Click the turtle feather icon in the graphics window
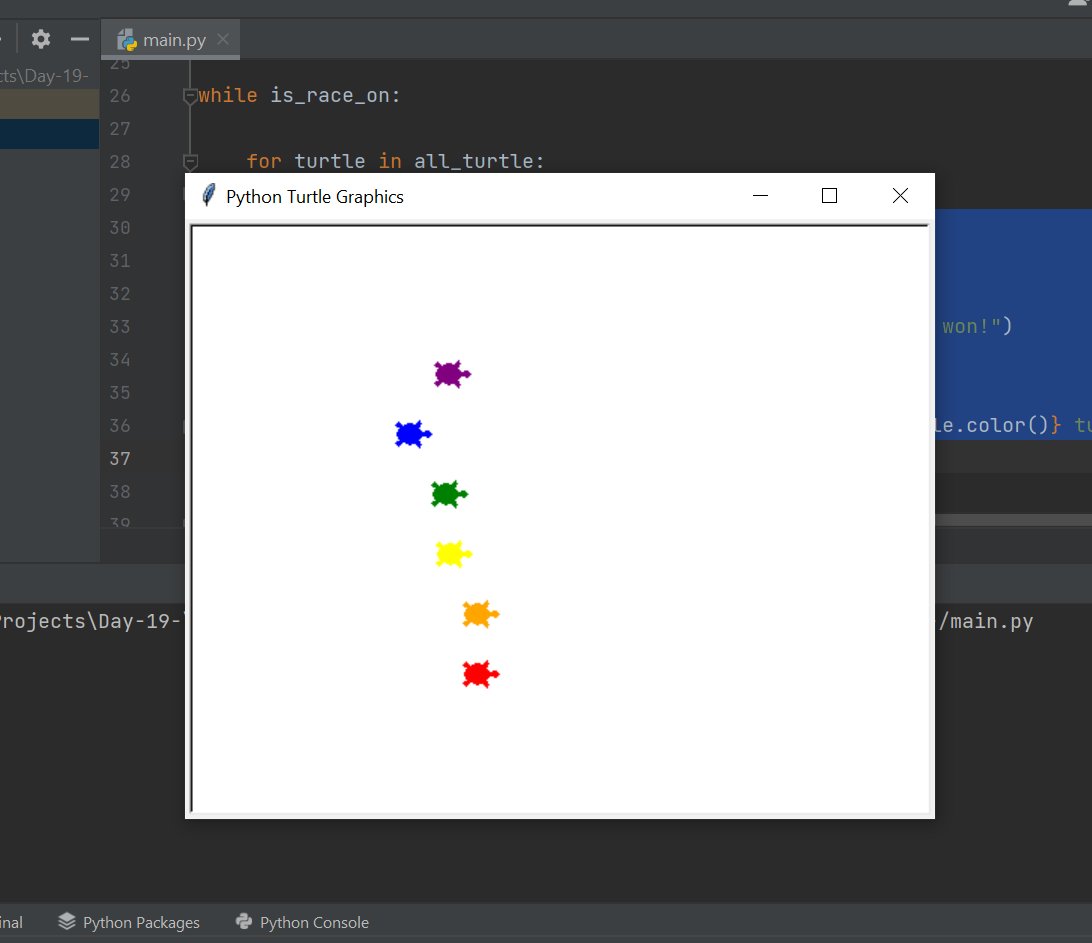Viewport: 1092px width, 943px height. point(210,196)
